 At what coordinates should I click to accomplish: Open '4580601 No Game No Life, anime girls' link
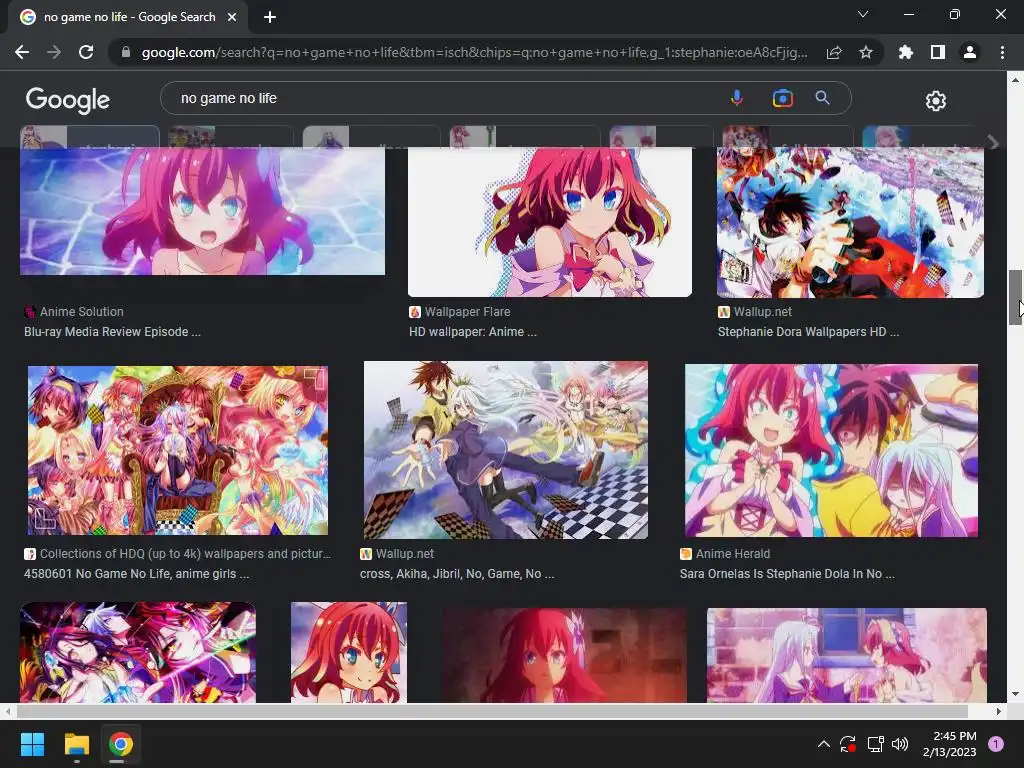tap(136, 574)
